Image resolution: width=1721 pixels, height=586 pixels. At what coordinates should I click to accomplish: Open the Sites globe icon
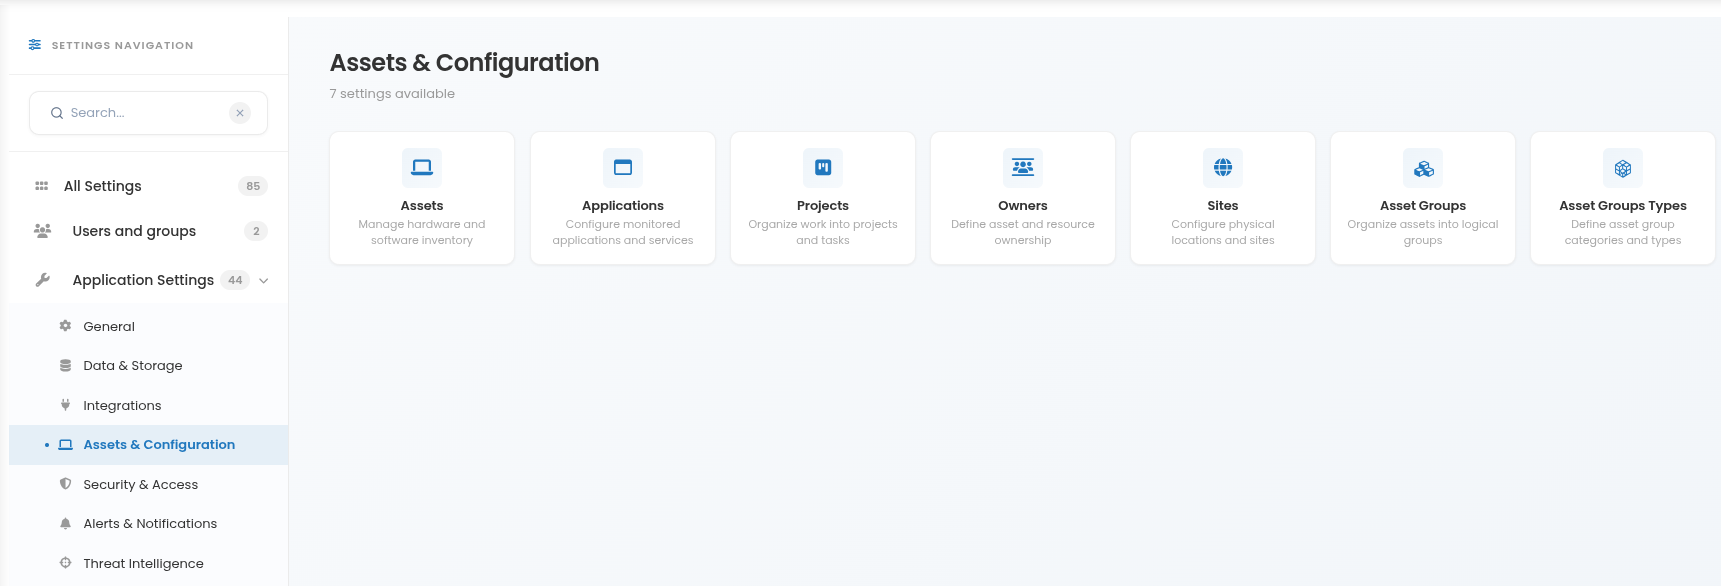[1223, 168]
